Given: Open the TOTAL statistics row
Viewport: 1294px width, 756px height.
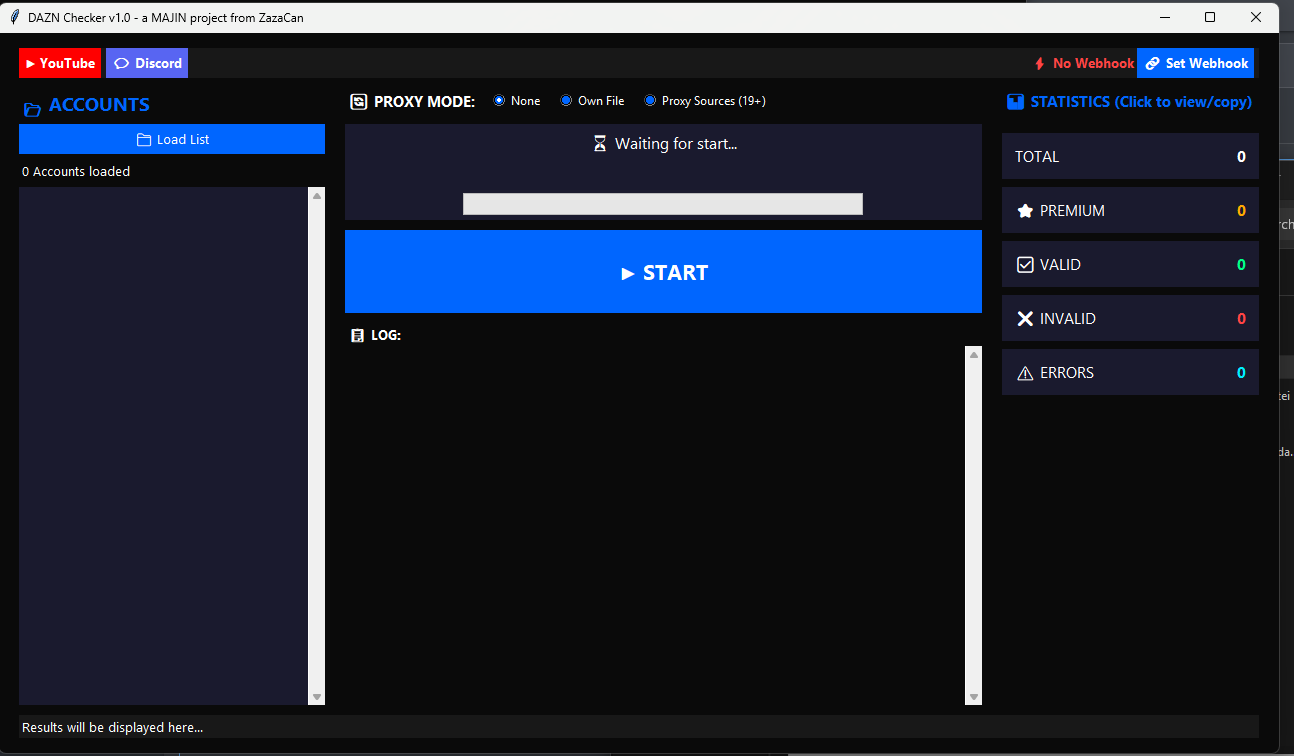Looking at the screenshot, I should pyautogui.click(x=1130, y=156).
